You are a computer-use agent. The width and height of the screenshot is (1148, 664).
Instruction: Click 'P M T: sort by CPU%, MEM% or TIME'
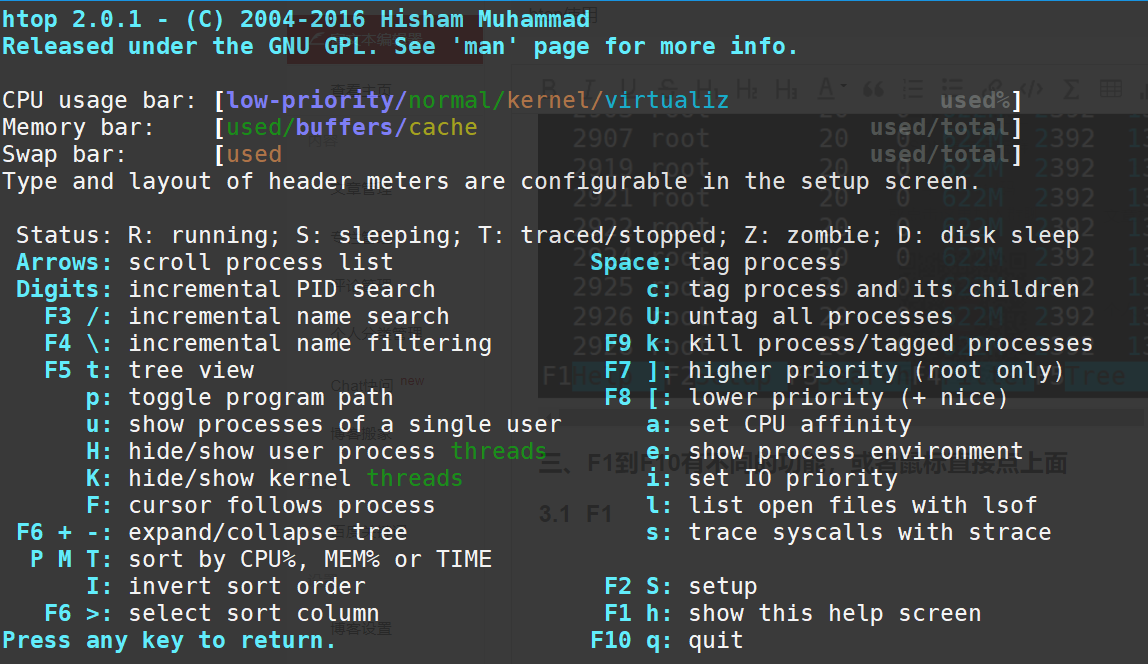coord(261,561)
